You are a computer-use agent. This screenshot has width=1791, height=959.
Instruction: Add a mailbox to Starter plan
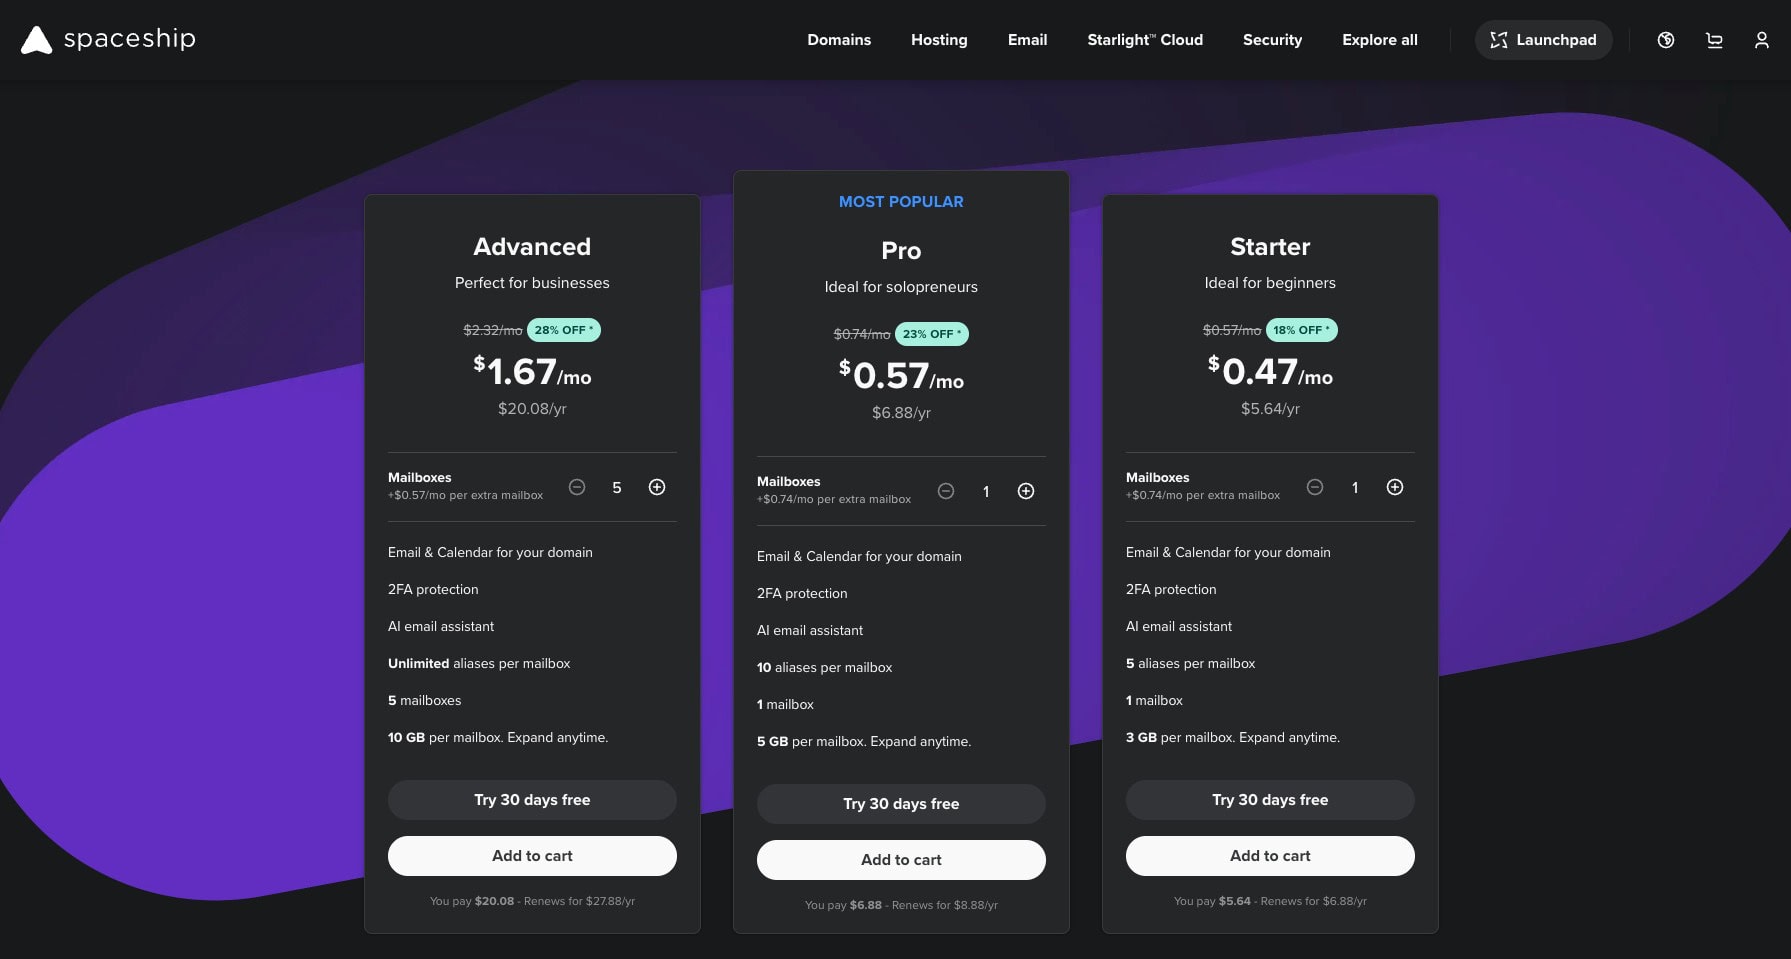1395,487
